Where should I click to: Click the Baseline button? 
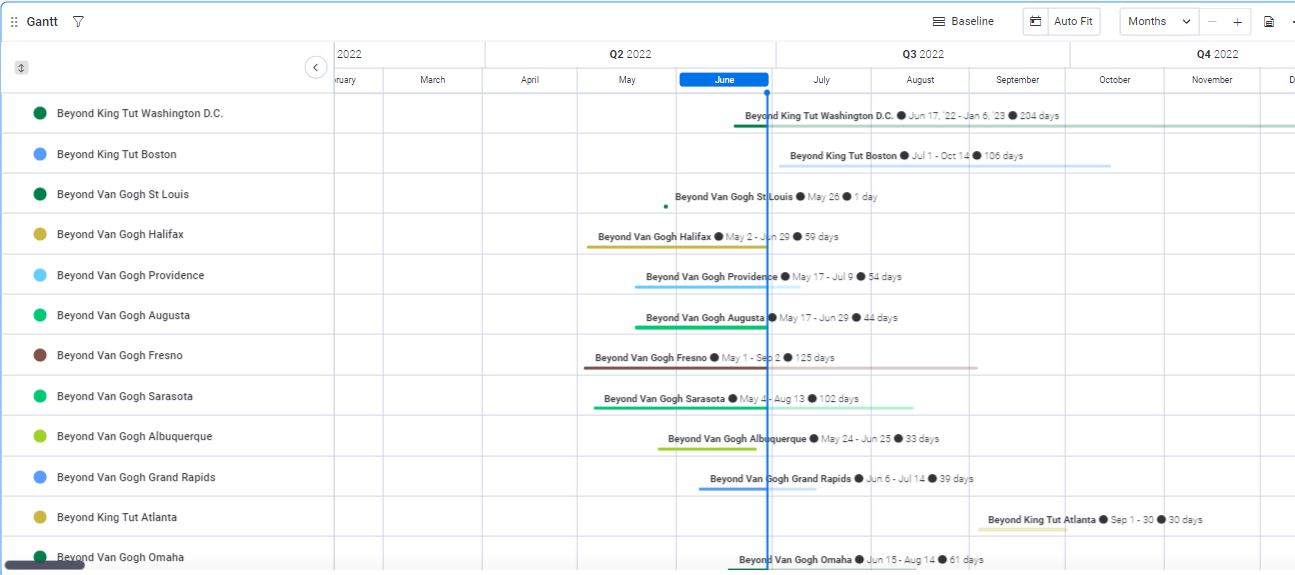coord(963,21)
